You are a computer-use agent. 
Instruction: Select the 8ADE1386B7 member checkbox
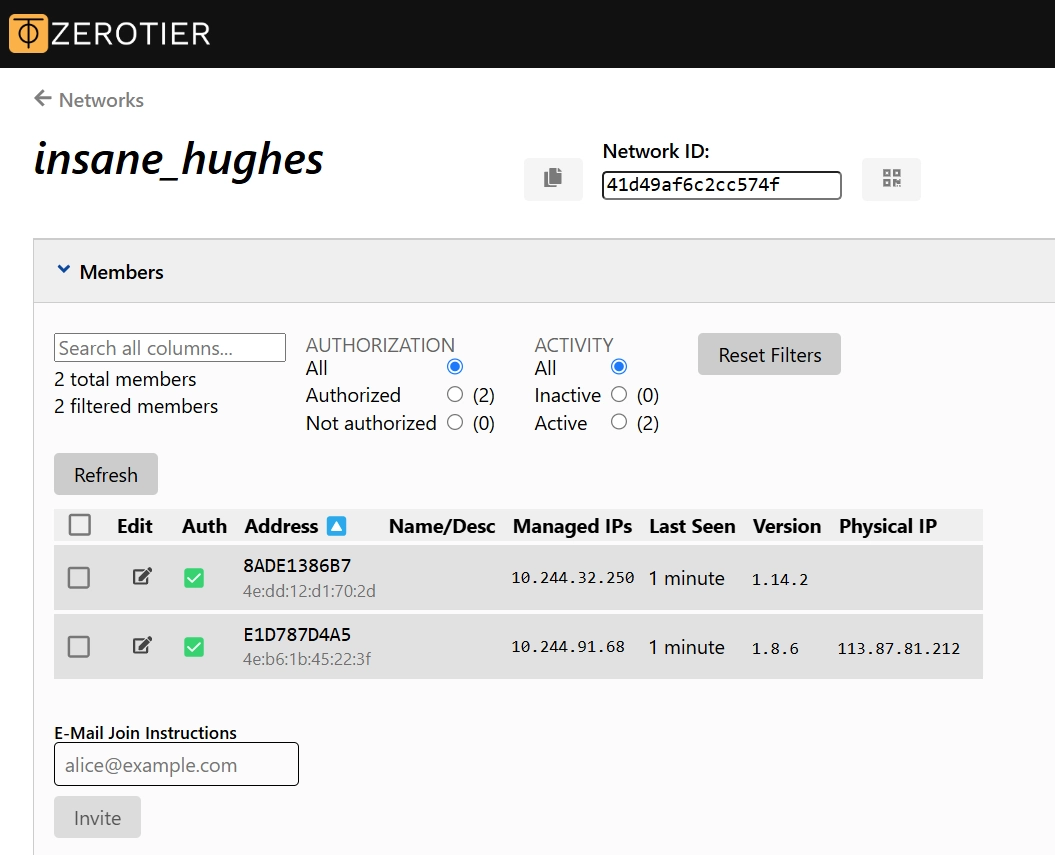click(x=79, y=578)
